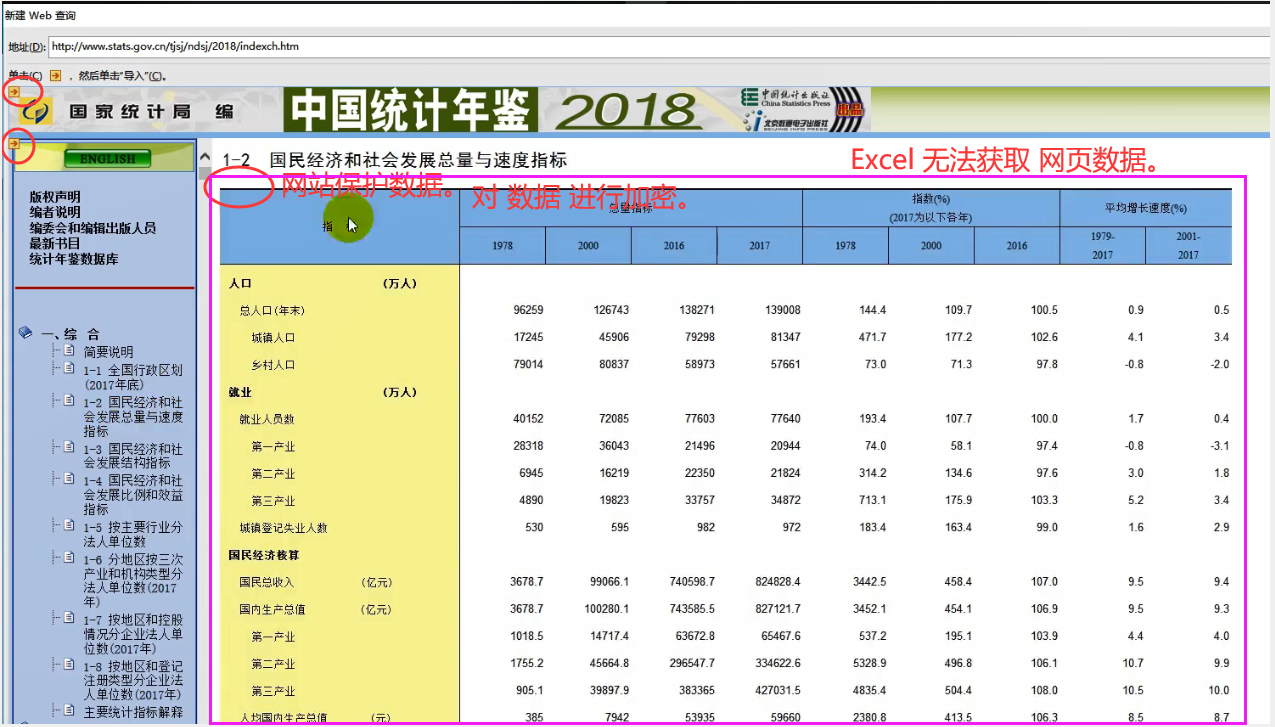Click the yellow arrow beside the bureau logo
Viewport: 1275px width, 727px height.
pyautogui.click(x=14, y=92)
